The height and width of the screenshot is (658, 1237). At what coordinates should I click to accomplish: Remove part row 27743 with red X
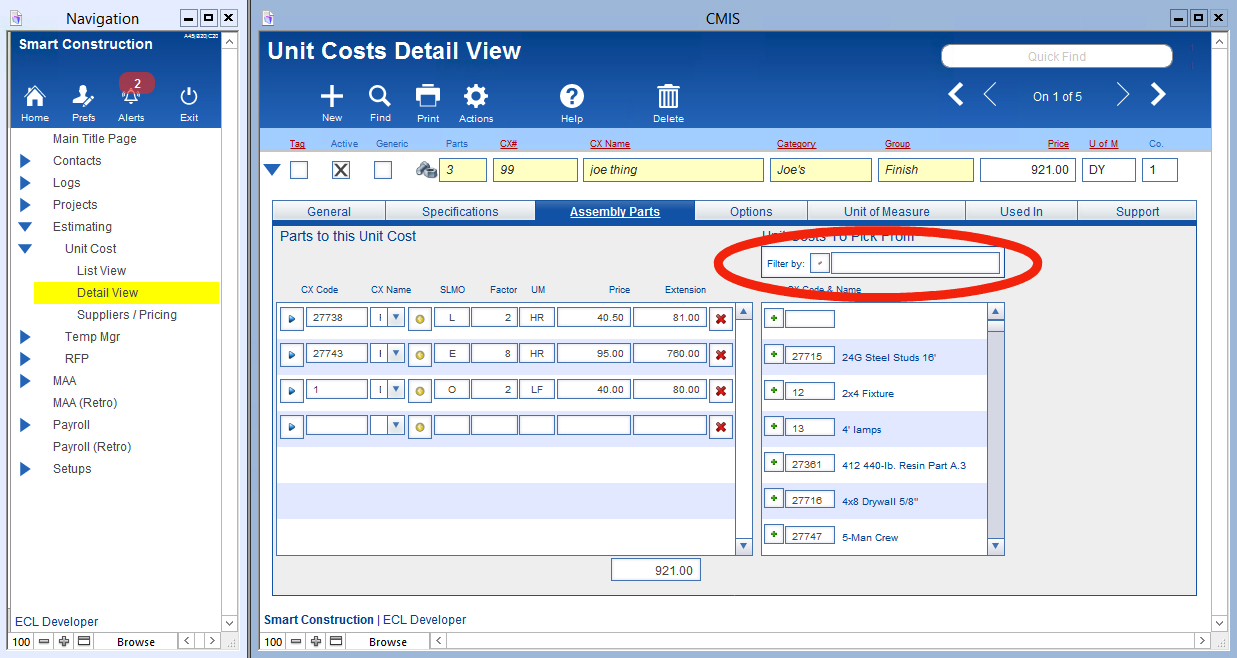point(721,355)
